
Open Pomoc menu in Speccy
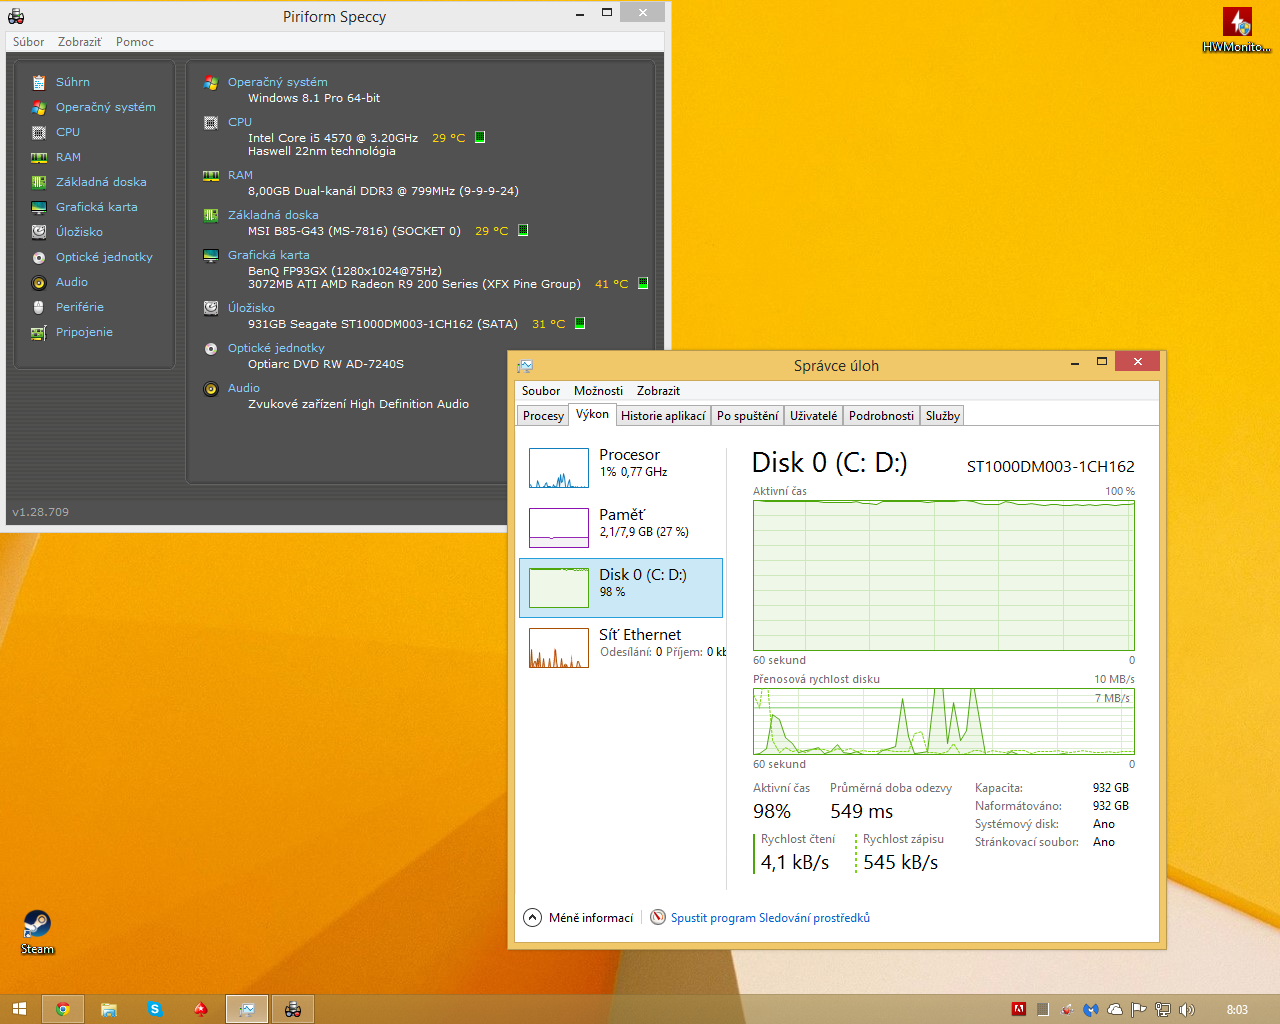coord(135,42)
